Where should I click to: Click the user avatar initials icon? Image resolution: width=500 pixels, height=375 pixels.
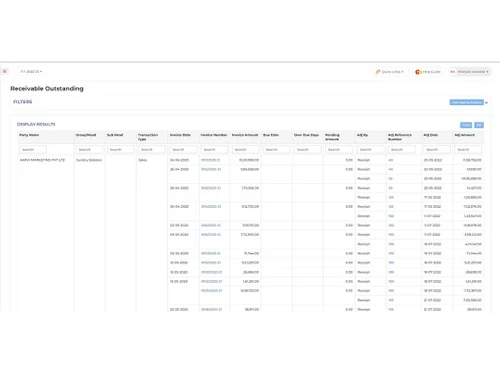(x=453, y=72)
